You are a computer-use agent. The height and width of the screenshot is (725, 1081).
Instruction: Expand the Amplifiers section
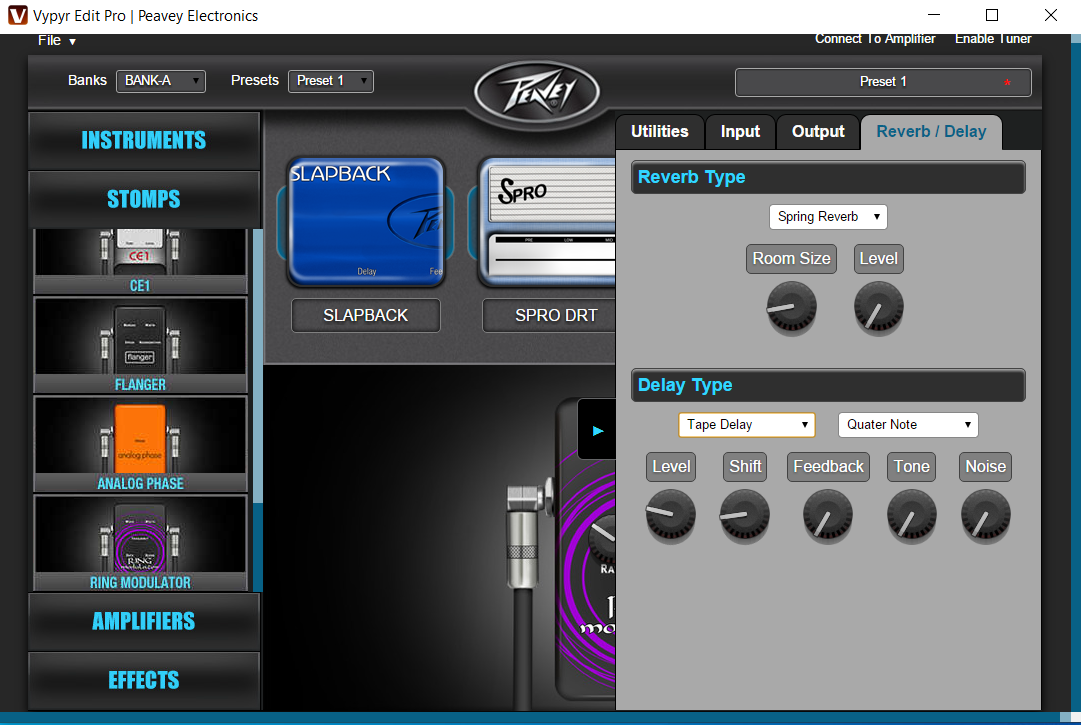pyautogui.click(x=144, y=622)
